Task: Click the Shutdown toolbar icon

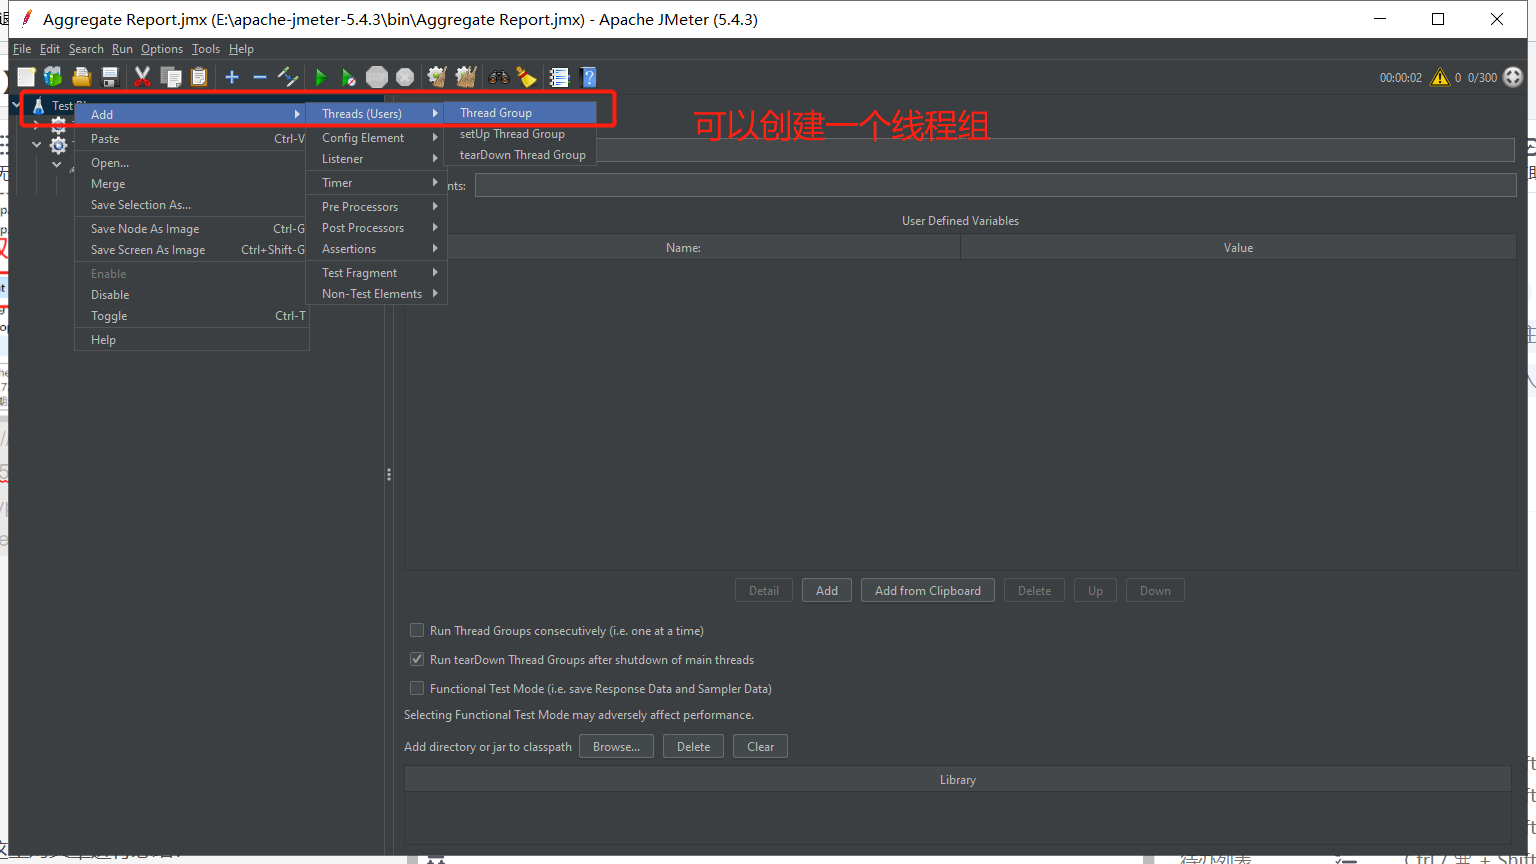Action: coord(405,77)
